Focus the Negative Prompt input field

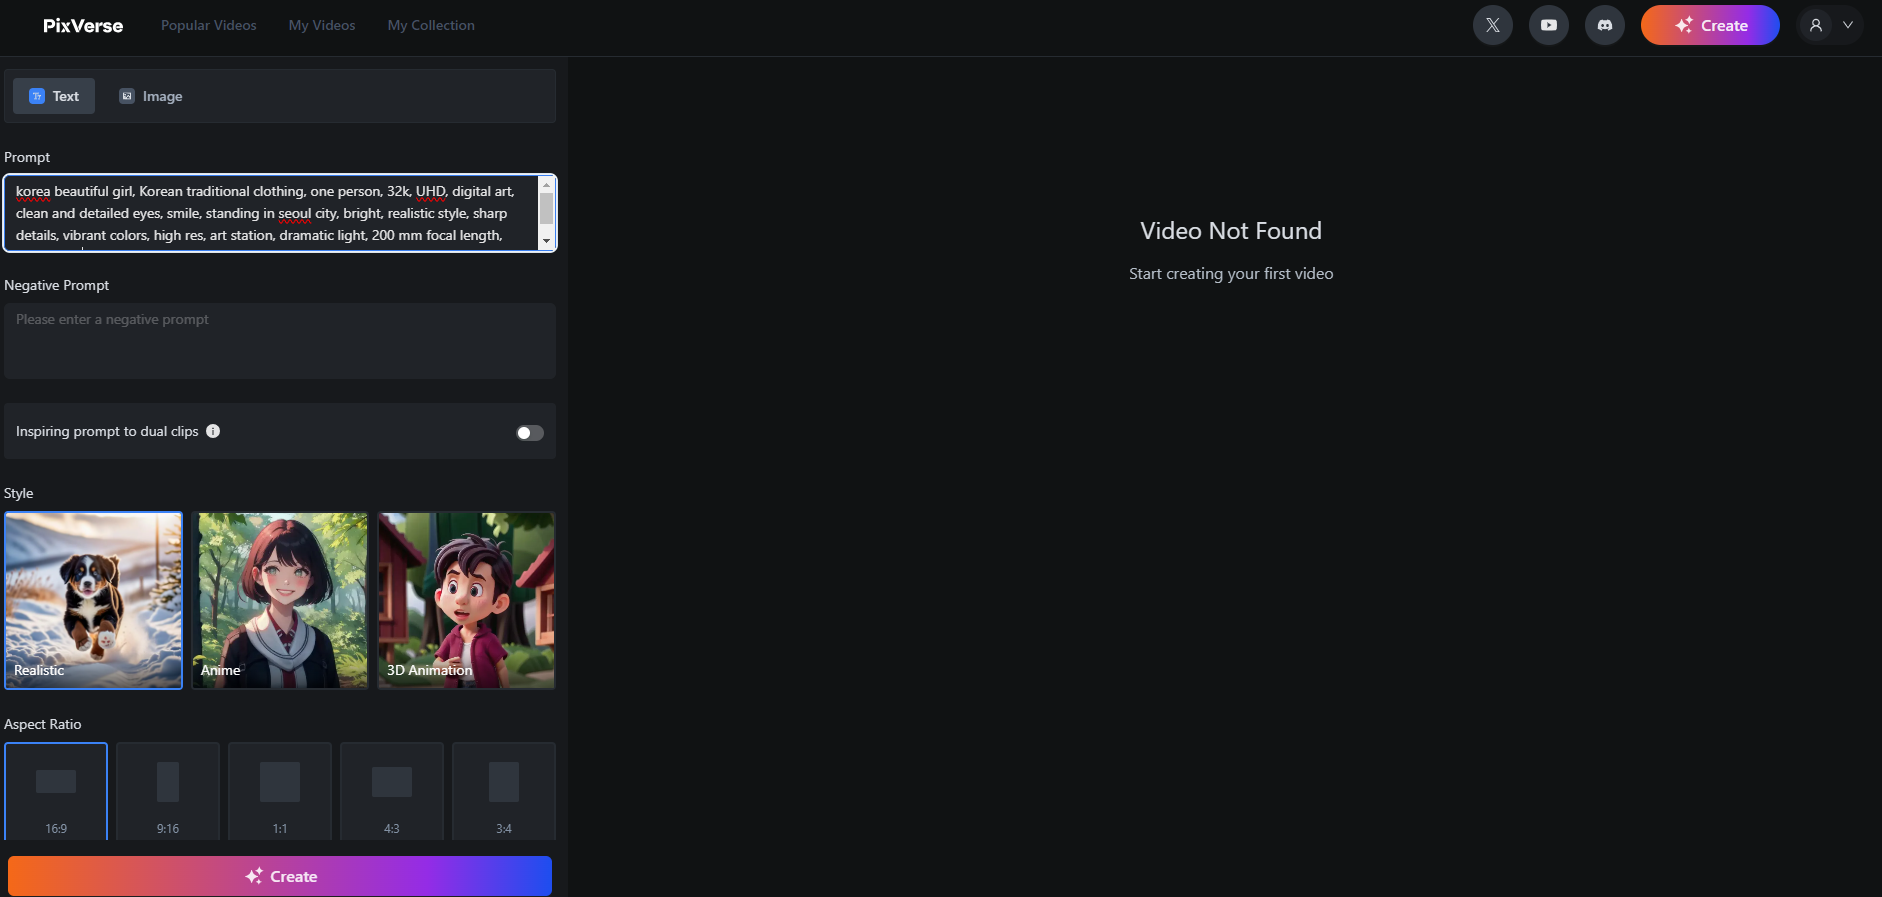point(280,341)
